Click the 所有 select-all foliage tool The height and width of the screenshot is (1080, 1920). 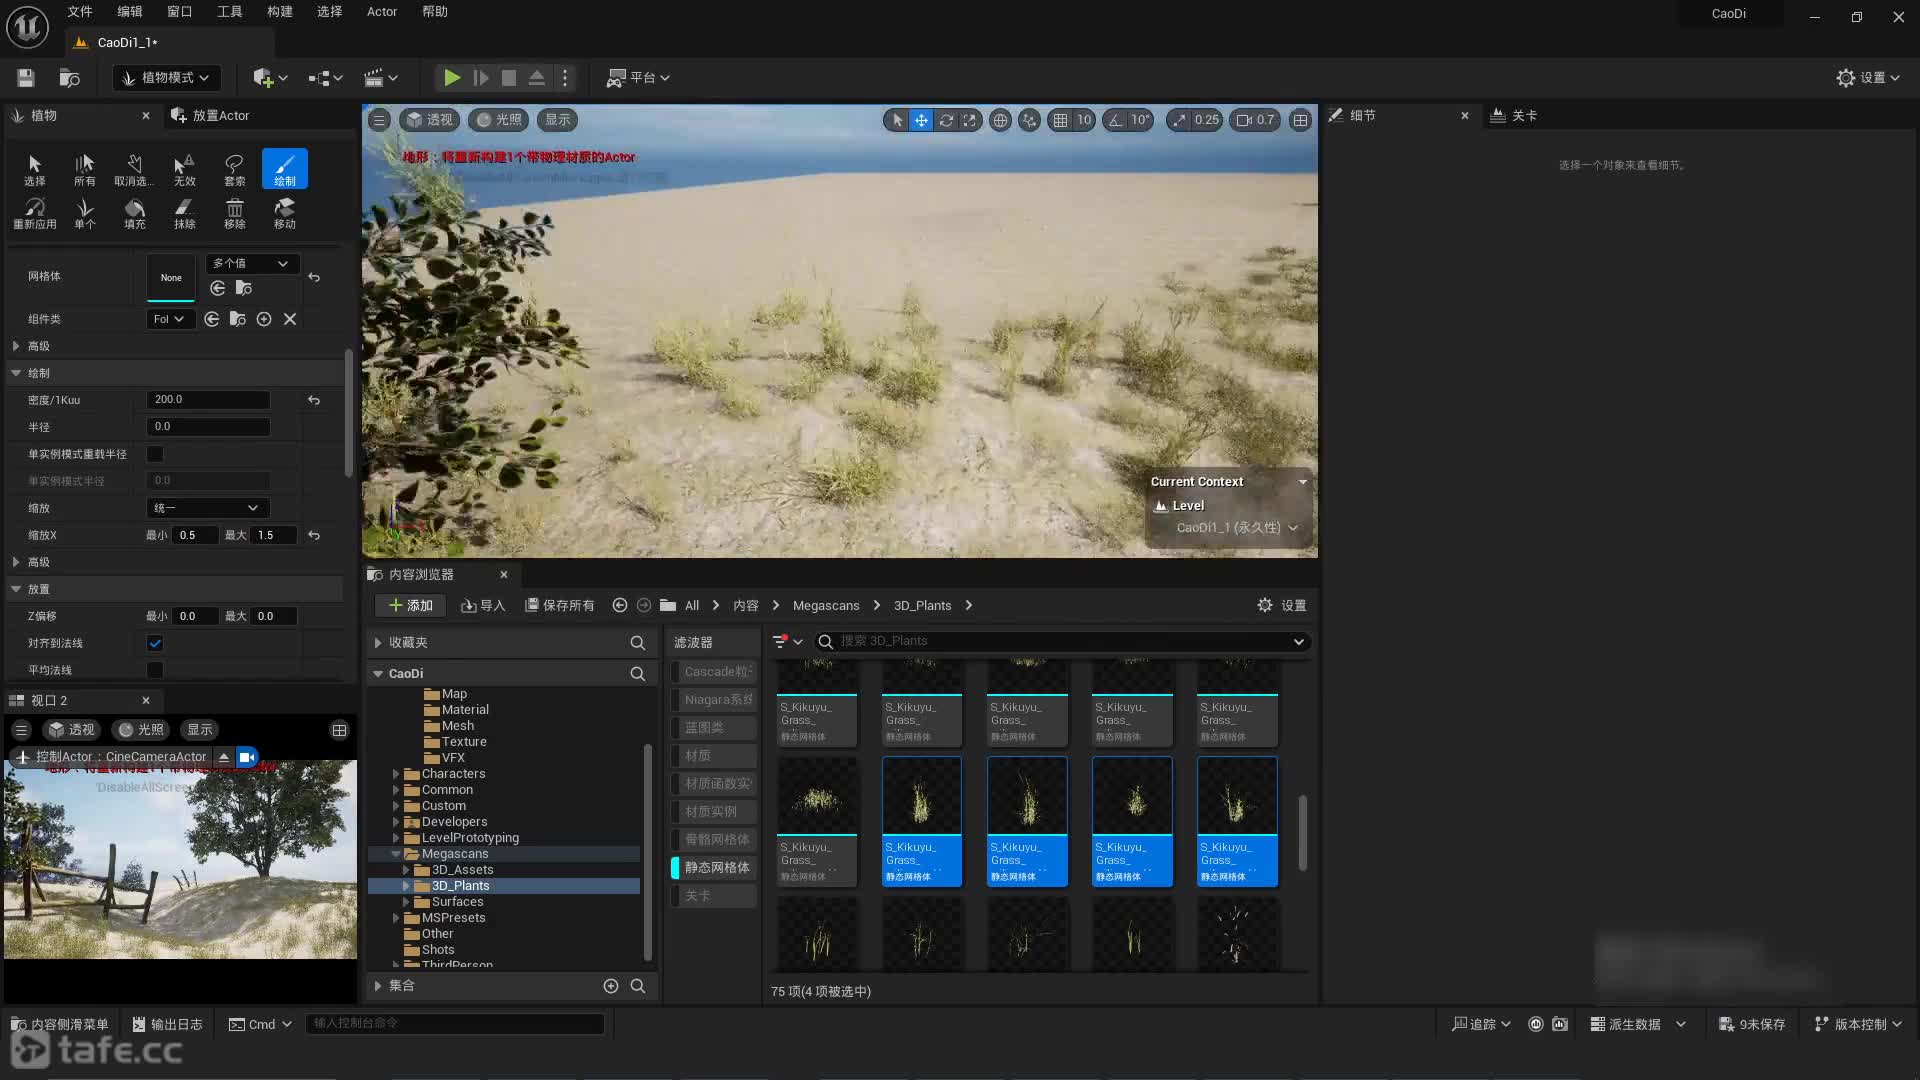coord(84,169)
